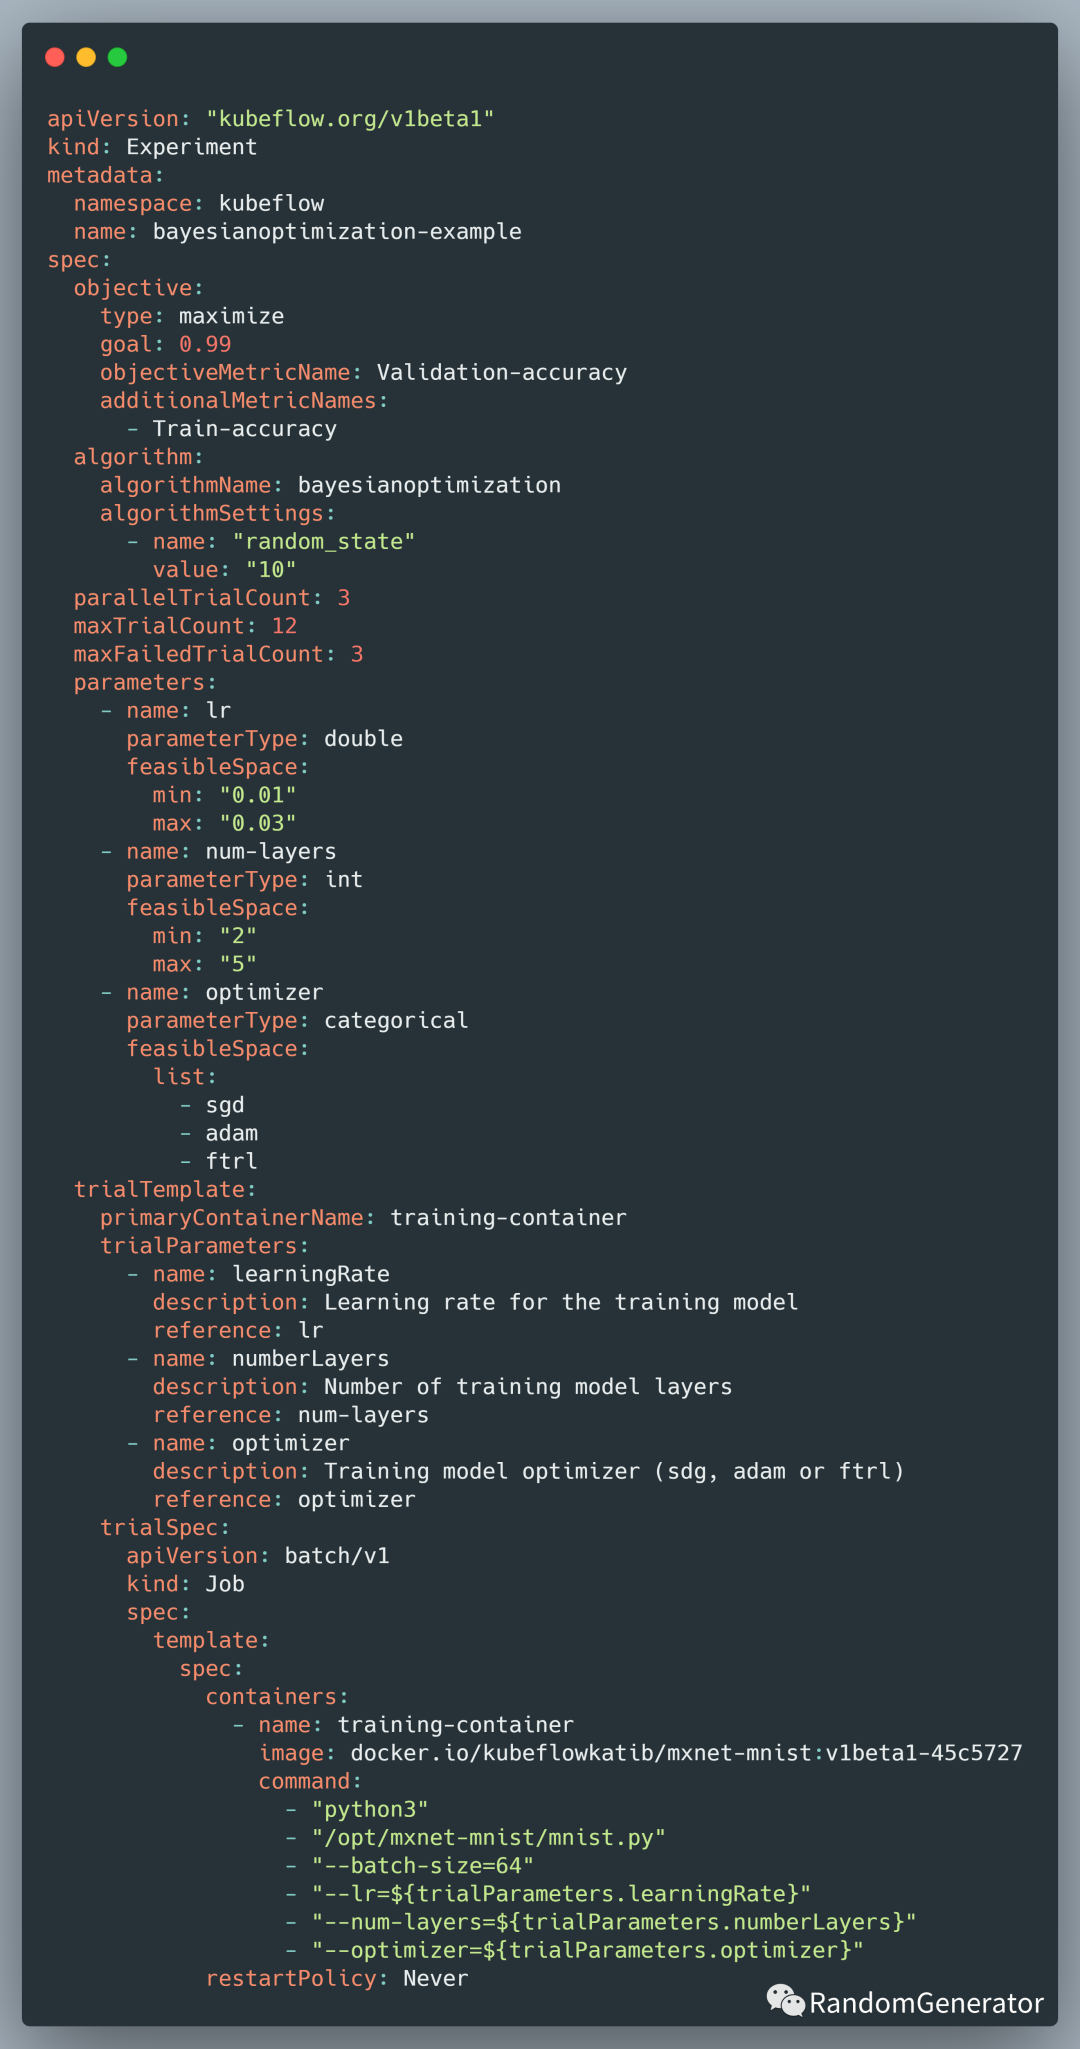Screen dimensions: 1080x2049
Task: Click the red close dot
Action: (55, 57)
